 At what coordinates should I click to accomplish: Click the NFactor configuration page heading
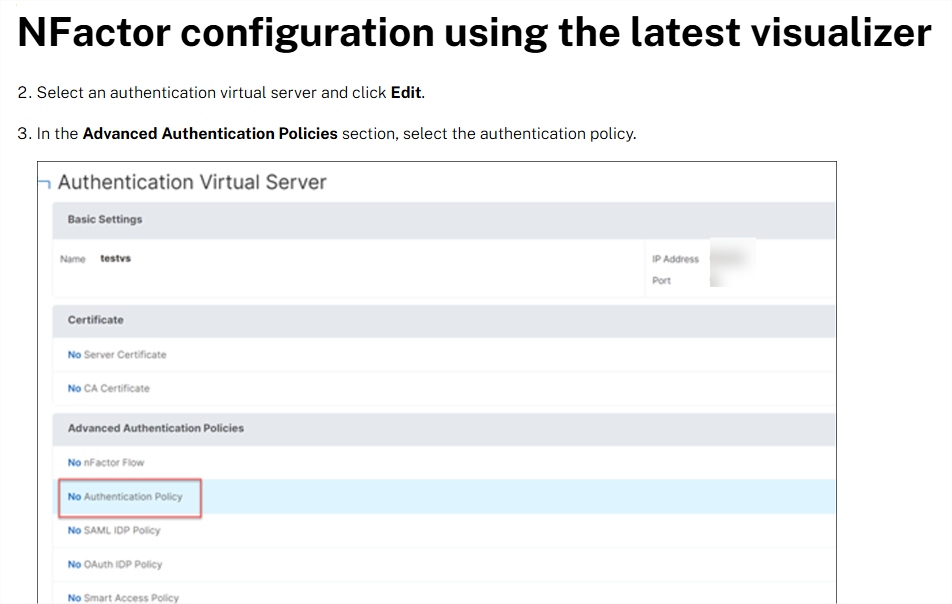click(x=474, y=32)
